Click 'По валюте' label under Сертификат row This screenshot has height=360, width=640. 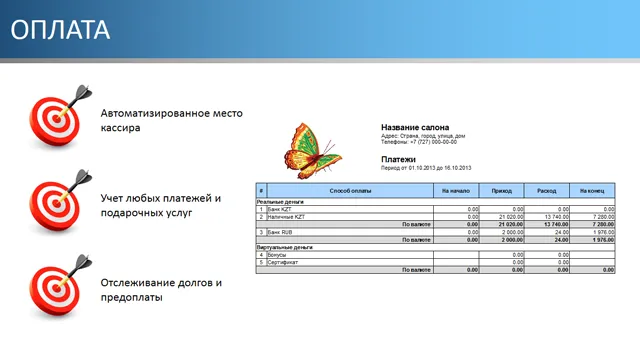[416, 270]
